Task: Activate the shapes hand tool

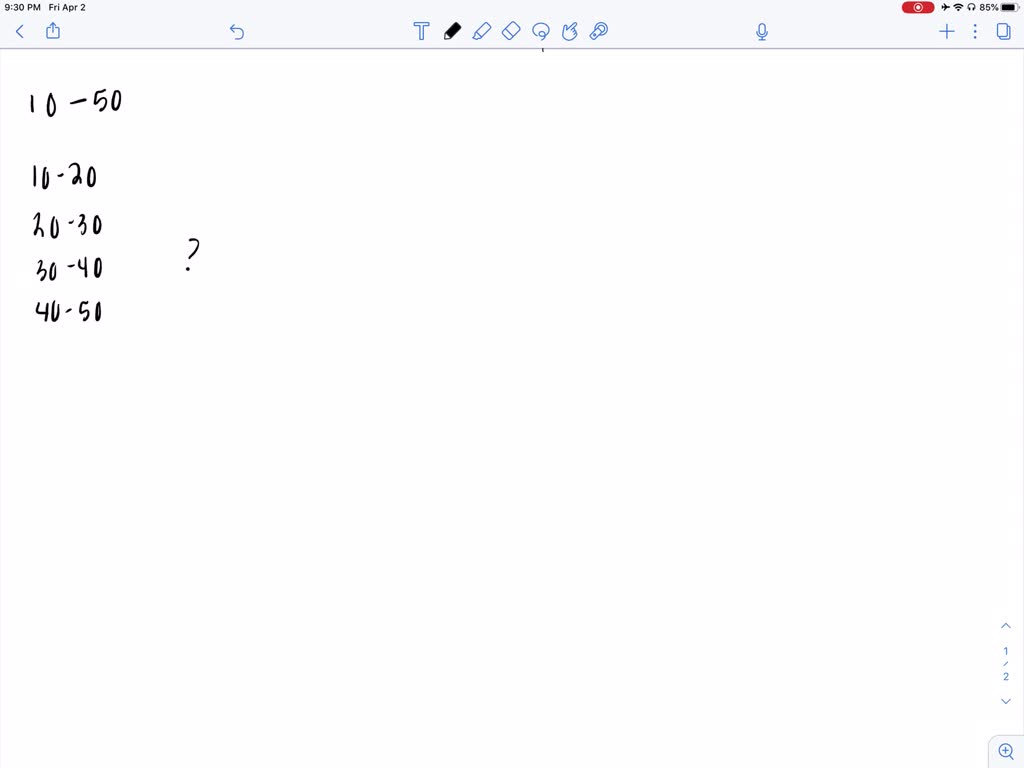Action: (569, 31)
